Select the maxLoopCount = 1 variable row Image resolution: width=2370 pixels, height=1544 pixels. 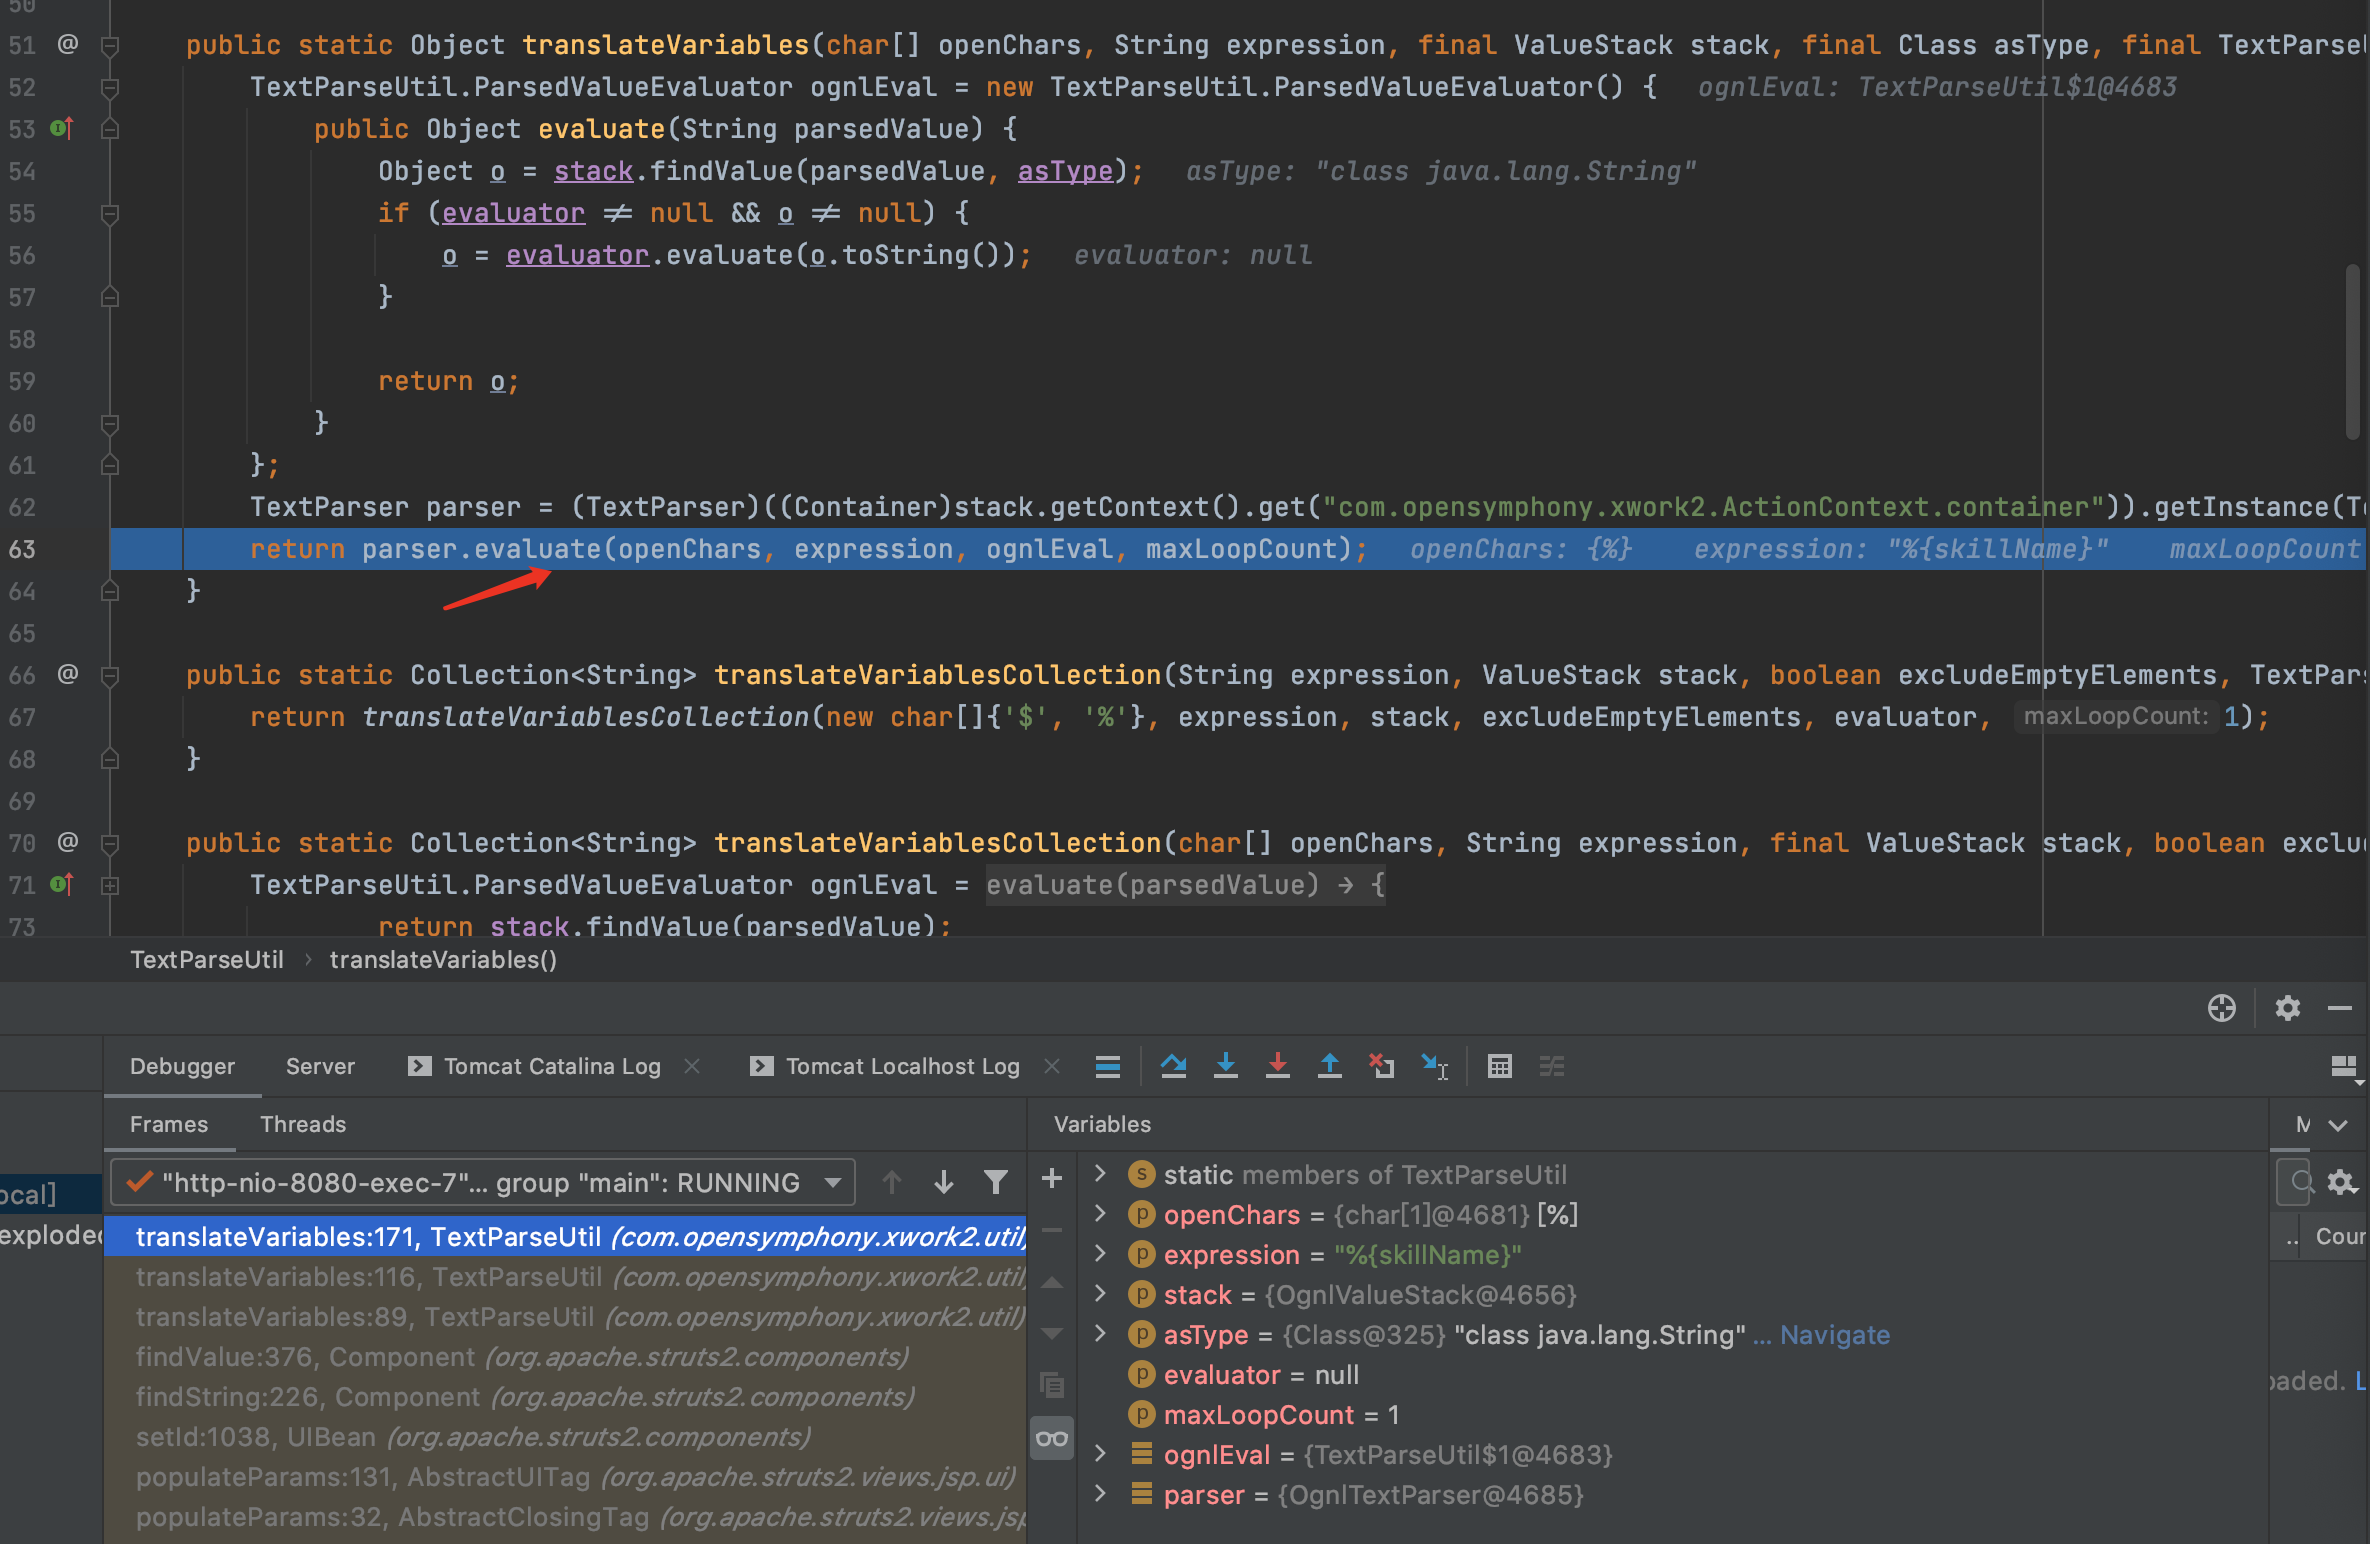pyautogui.click(x=1673, y=1415)
